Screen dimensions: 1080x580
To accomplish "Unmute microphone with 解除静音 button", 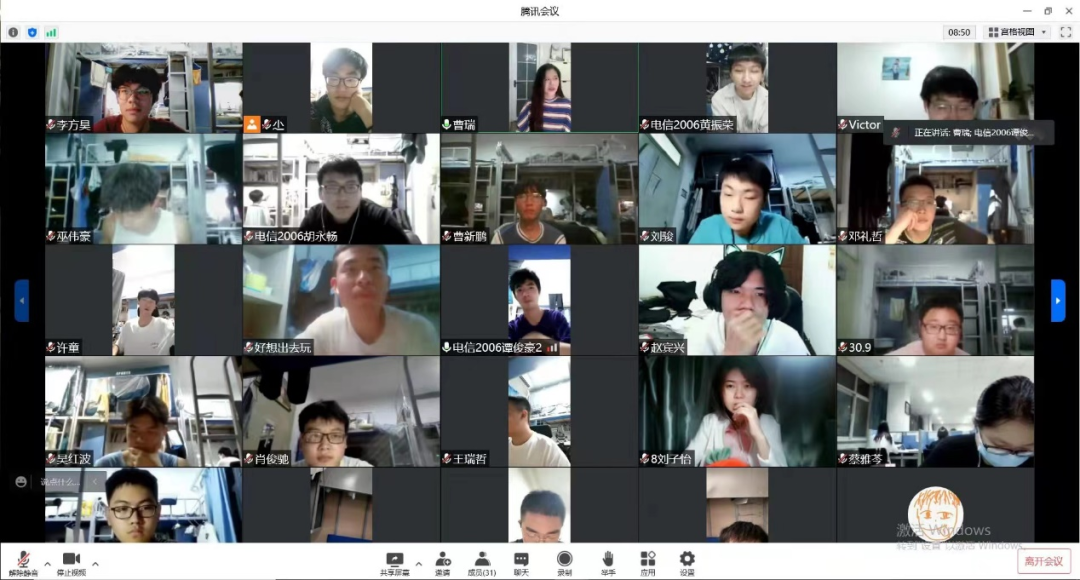I will 22,563.
